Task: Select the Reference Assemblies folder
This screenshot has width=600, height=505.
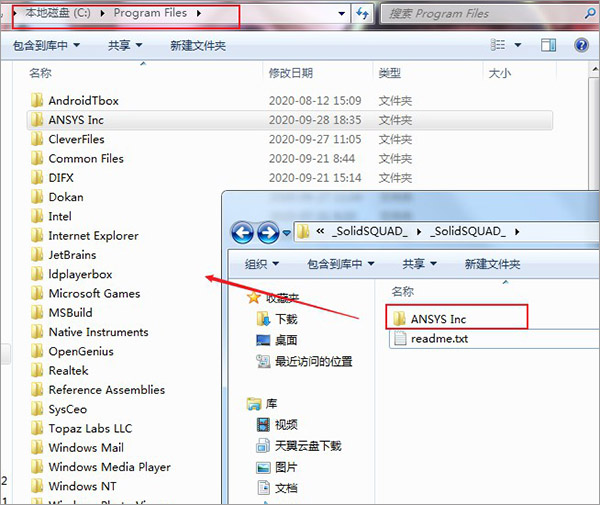Action: point(98,389)
